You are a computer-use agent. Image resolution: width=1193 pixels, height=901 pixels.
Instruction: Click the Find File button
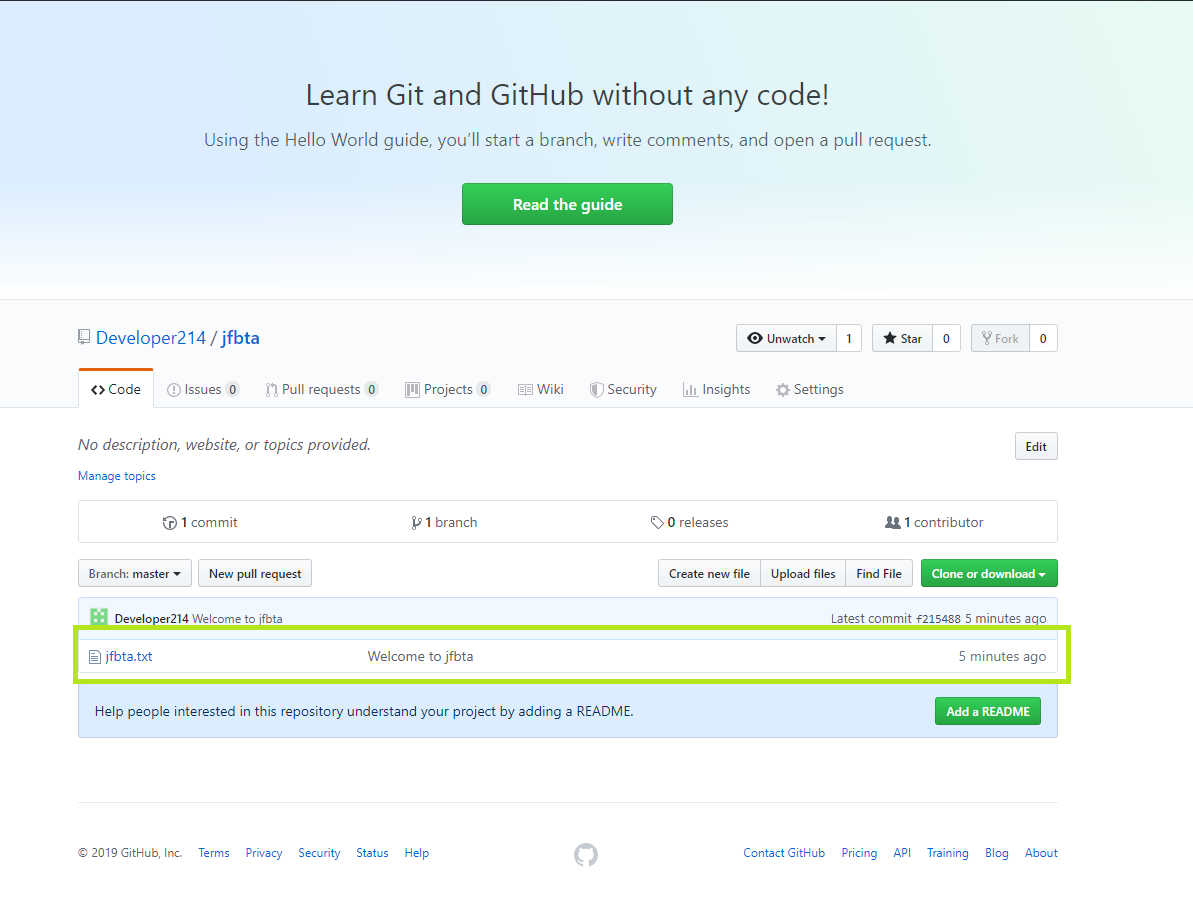(879, 574)
